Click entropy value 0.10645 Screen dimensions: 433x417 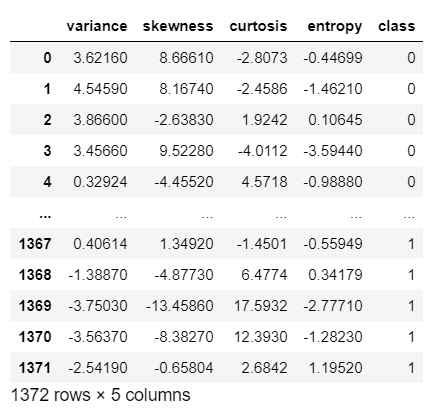click(x=335, y=120)
